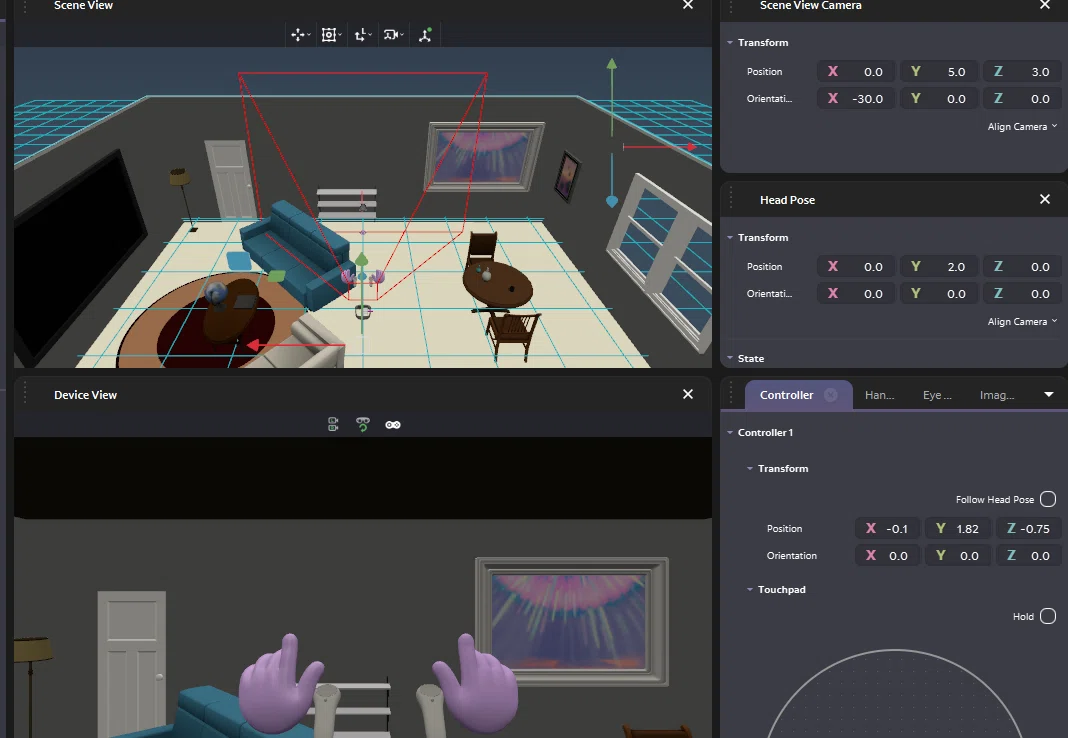The image size is (1068, 738).
Task: Click the framed painting in Device View
Action: pyautogui.click(x=571, y=621)
